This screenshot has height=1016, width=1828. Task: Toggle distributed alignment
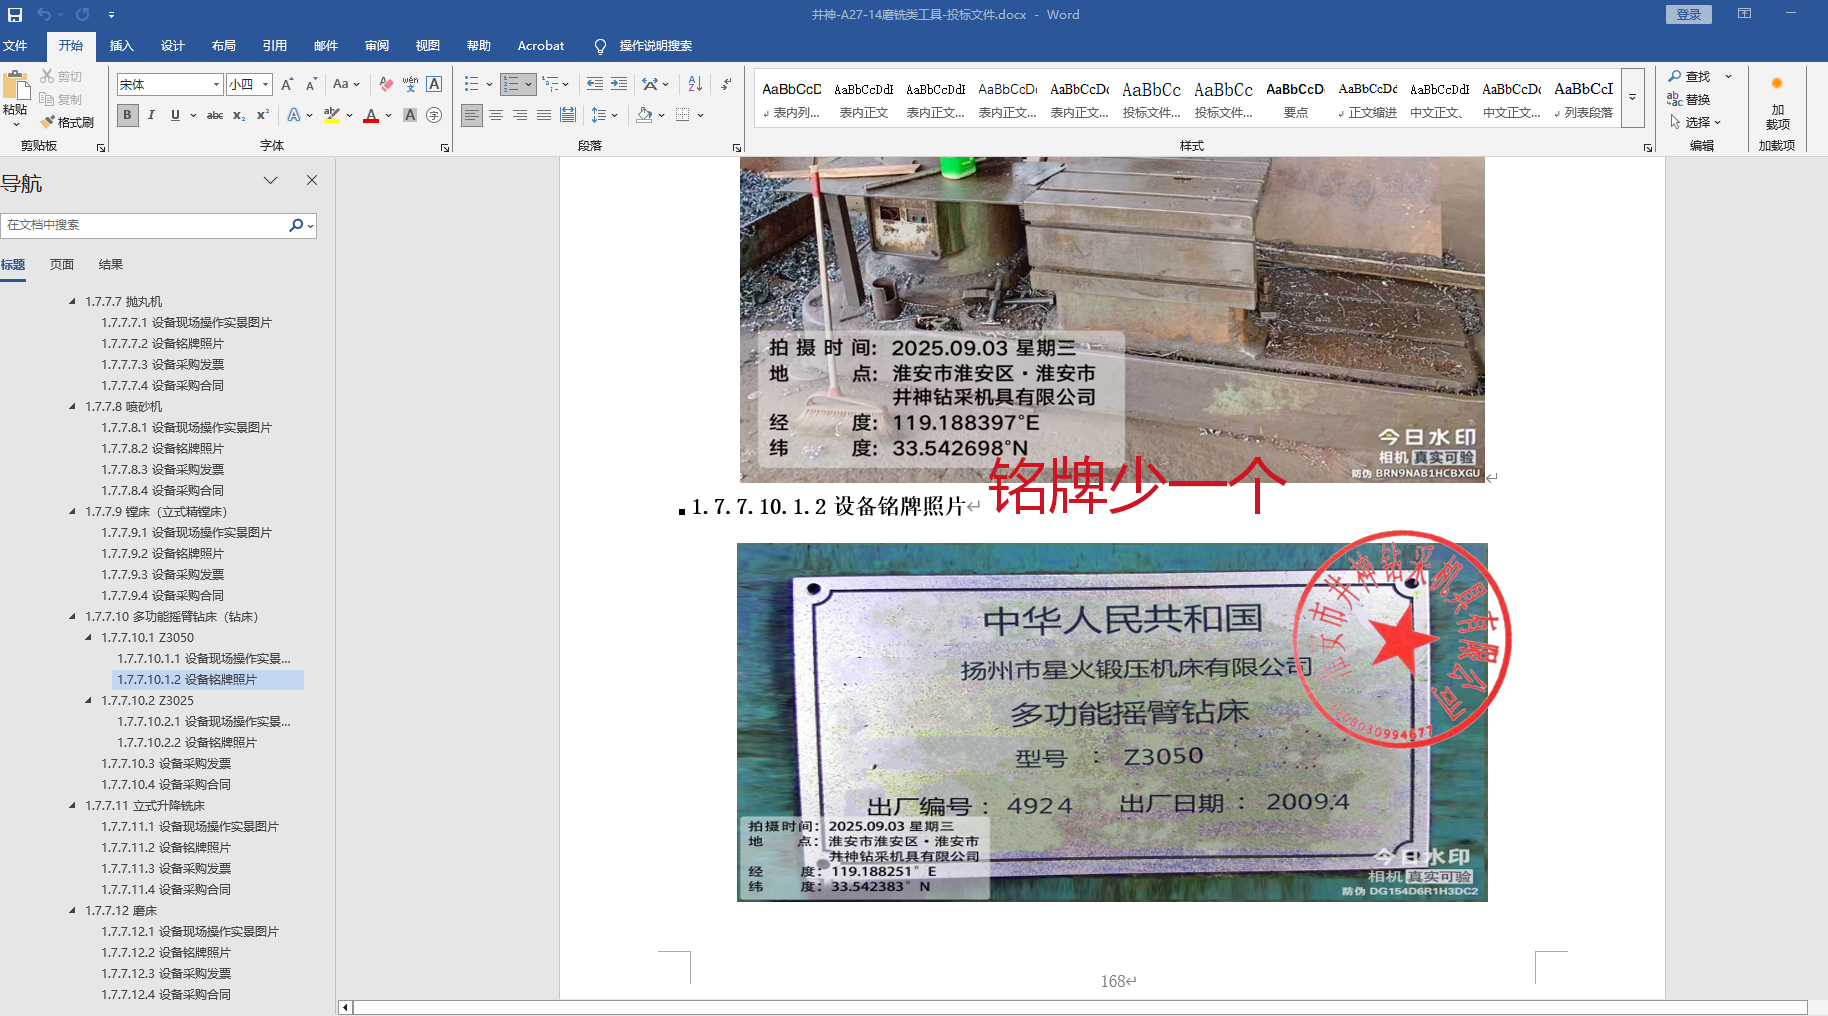[568, 115]
